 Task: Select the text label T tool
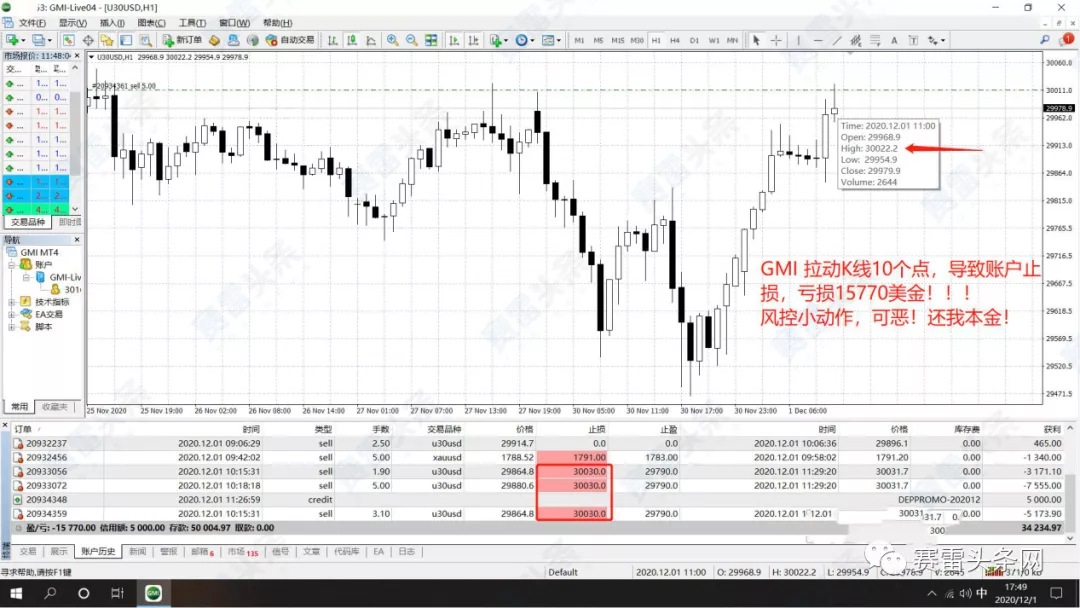(x=913, y=41)
